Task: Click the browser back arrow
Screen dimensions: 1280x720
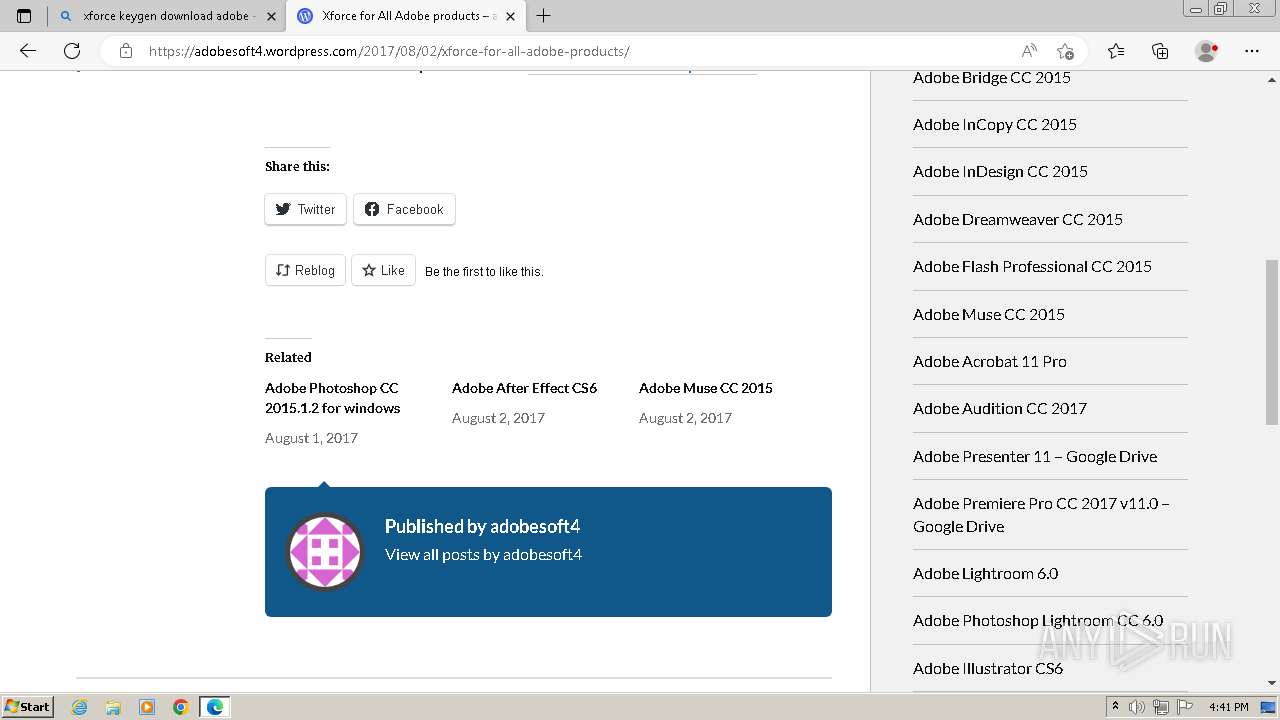Action: [x=27, y=51]
